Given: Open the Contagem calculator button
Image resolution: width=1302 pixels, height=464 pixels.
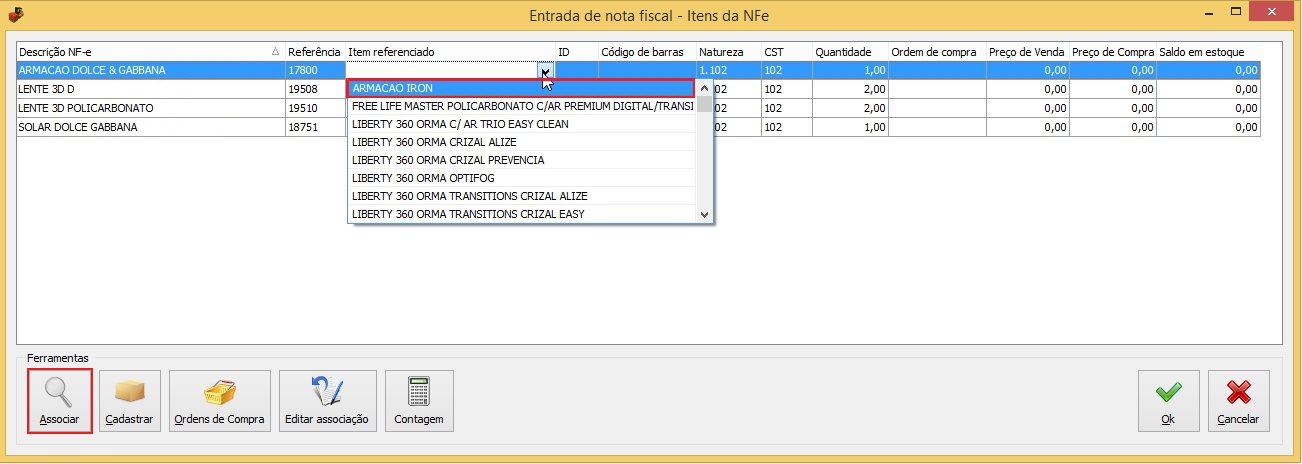Looking at the screenshot, I should pos(419,401).
